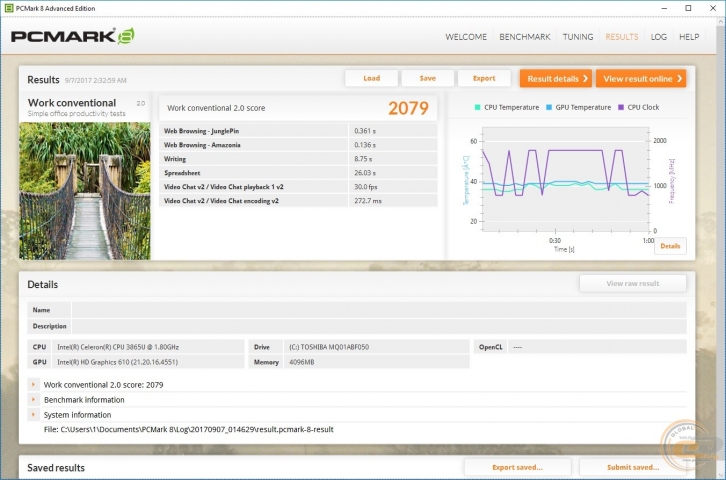Viewport: 726px width, 480px height.
Task: Click the 26.03 s spreadsheet value
Action: tap(365, 173)
